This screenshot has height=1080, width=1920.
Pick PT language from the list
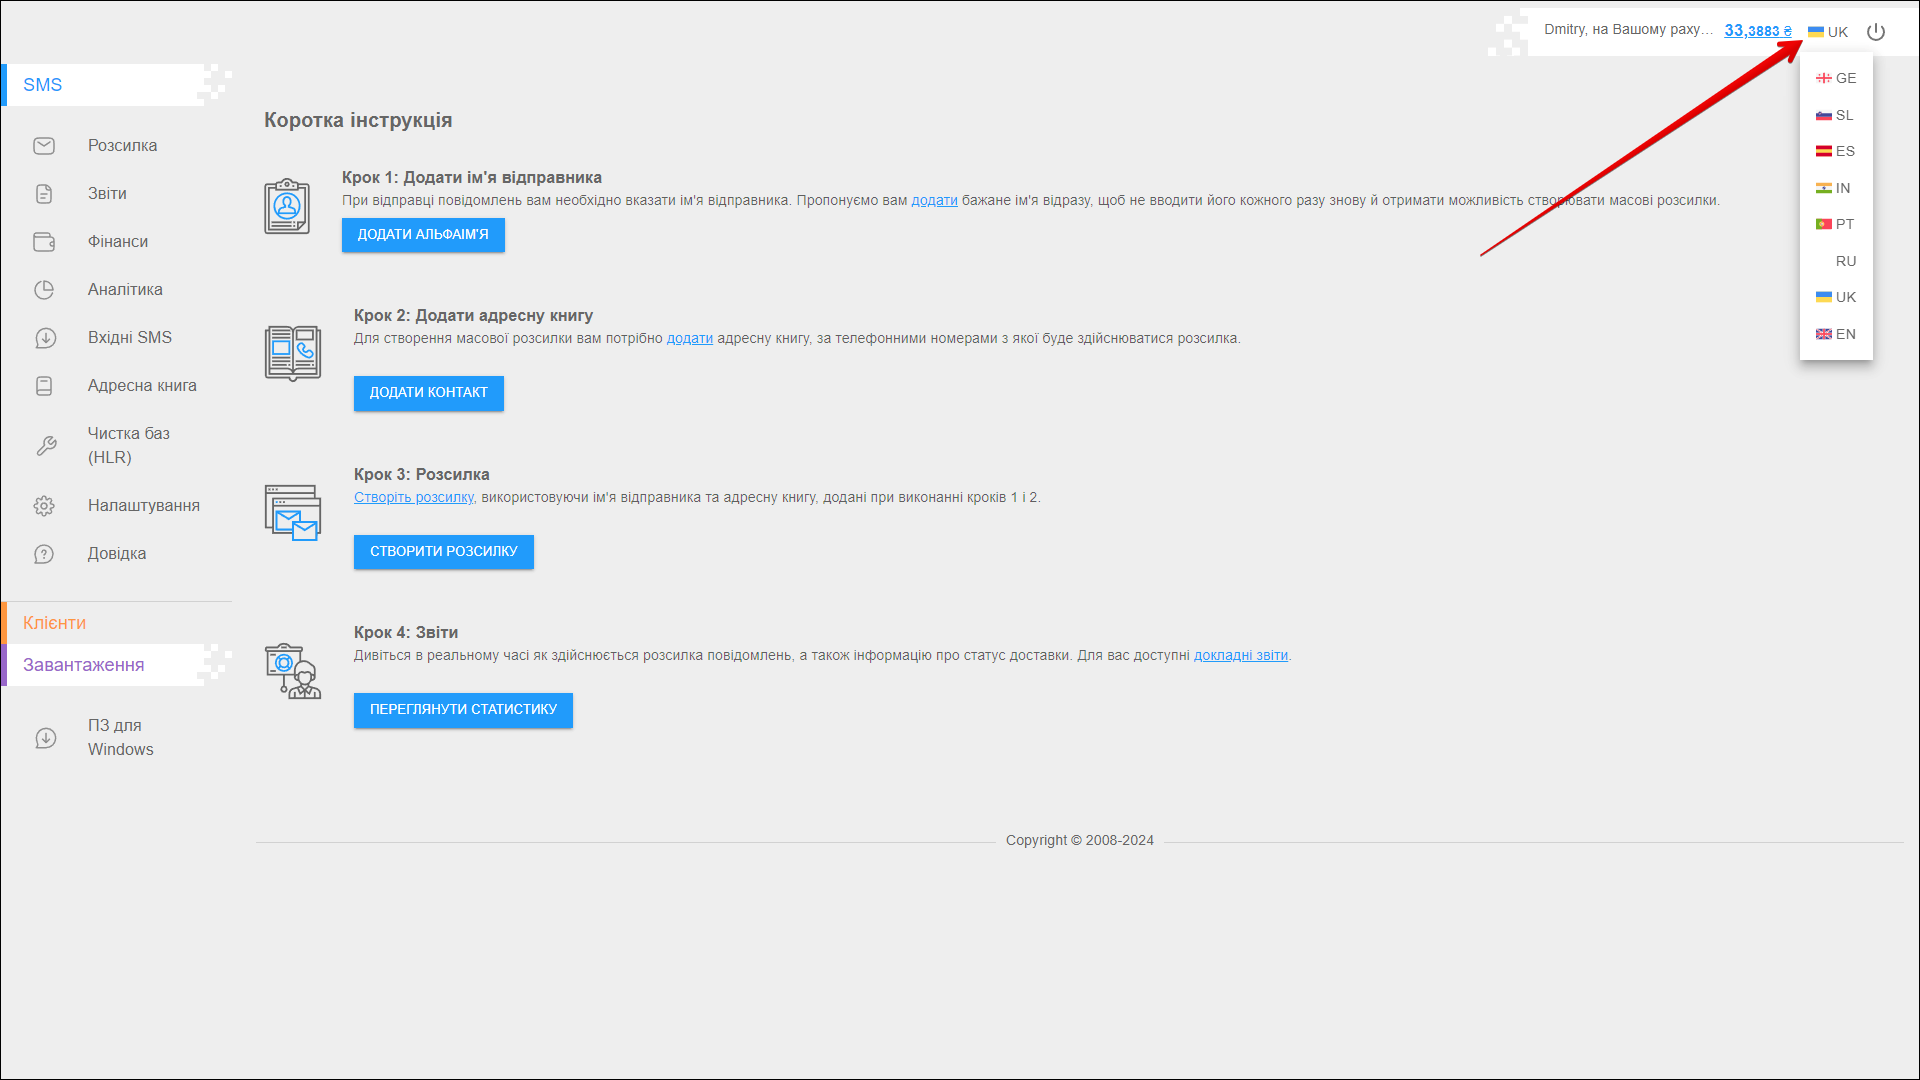(1836, 224)
